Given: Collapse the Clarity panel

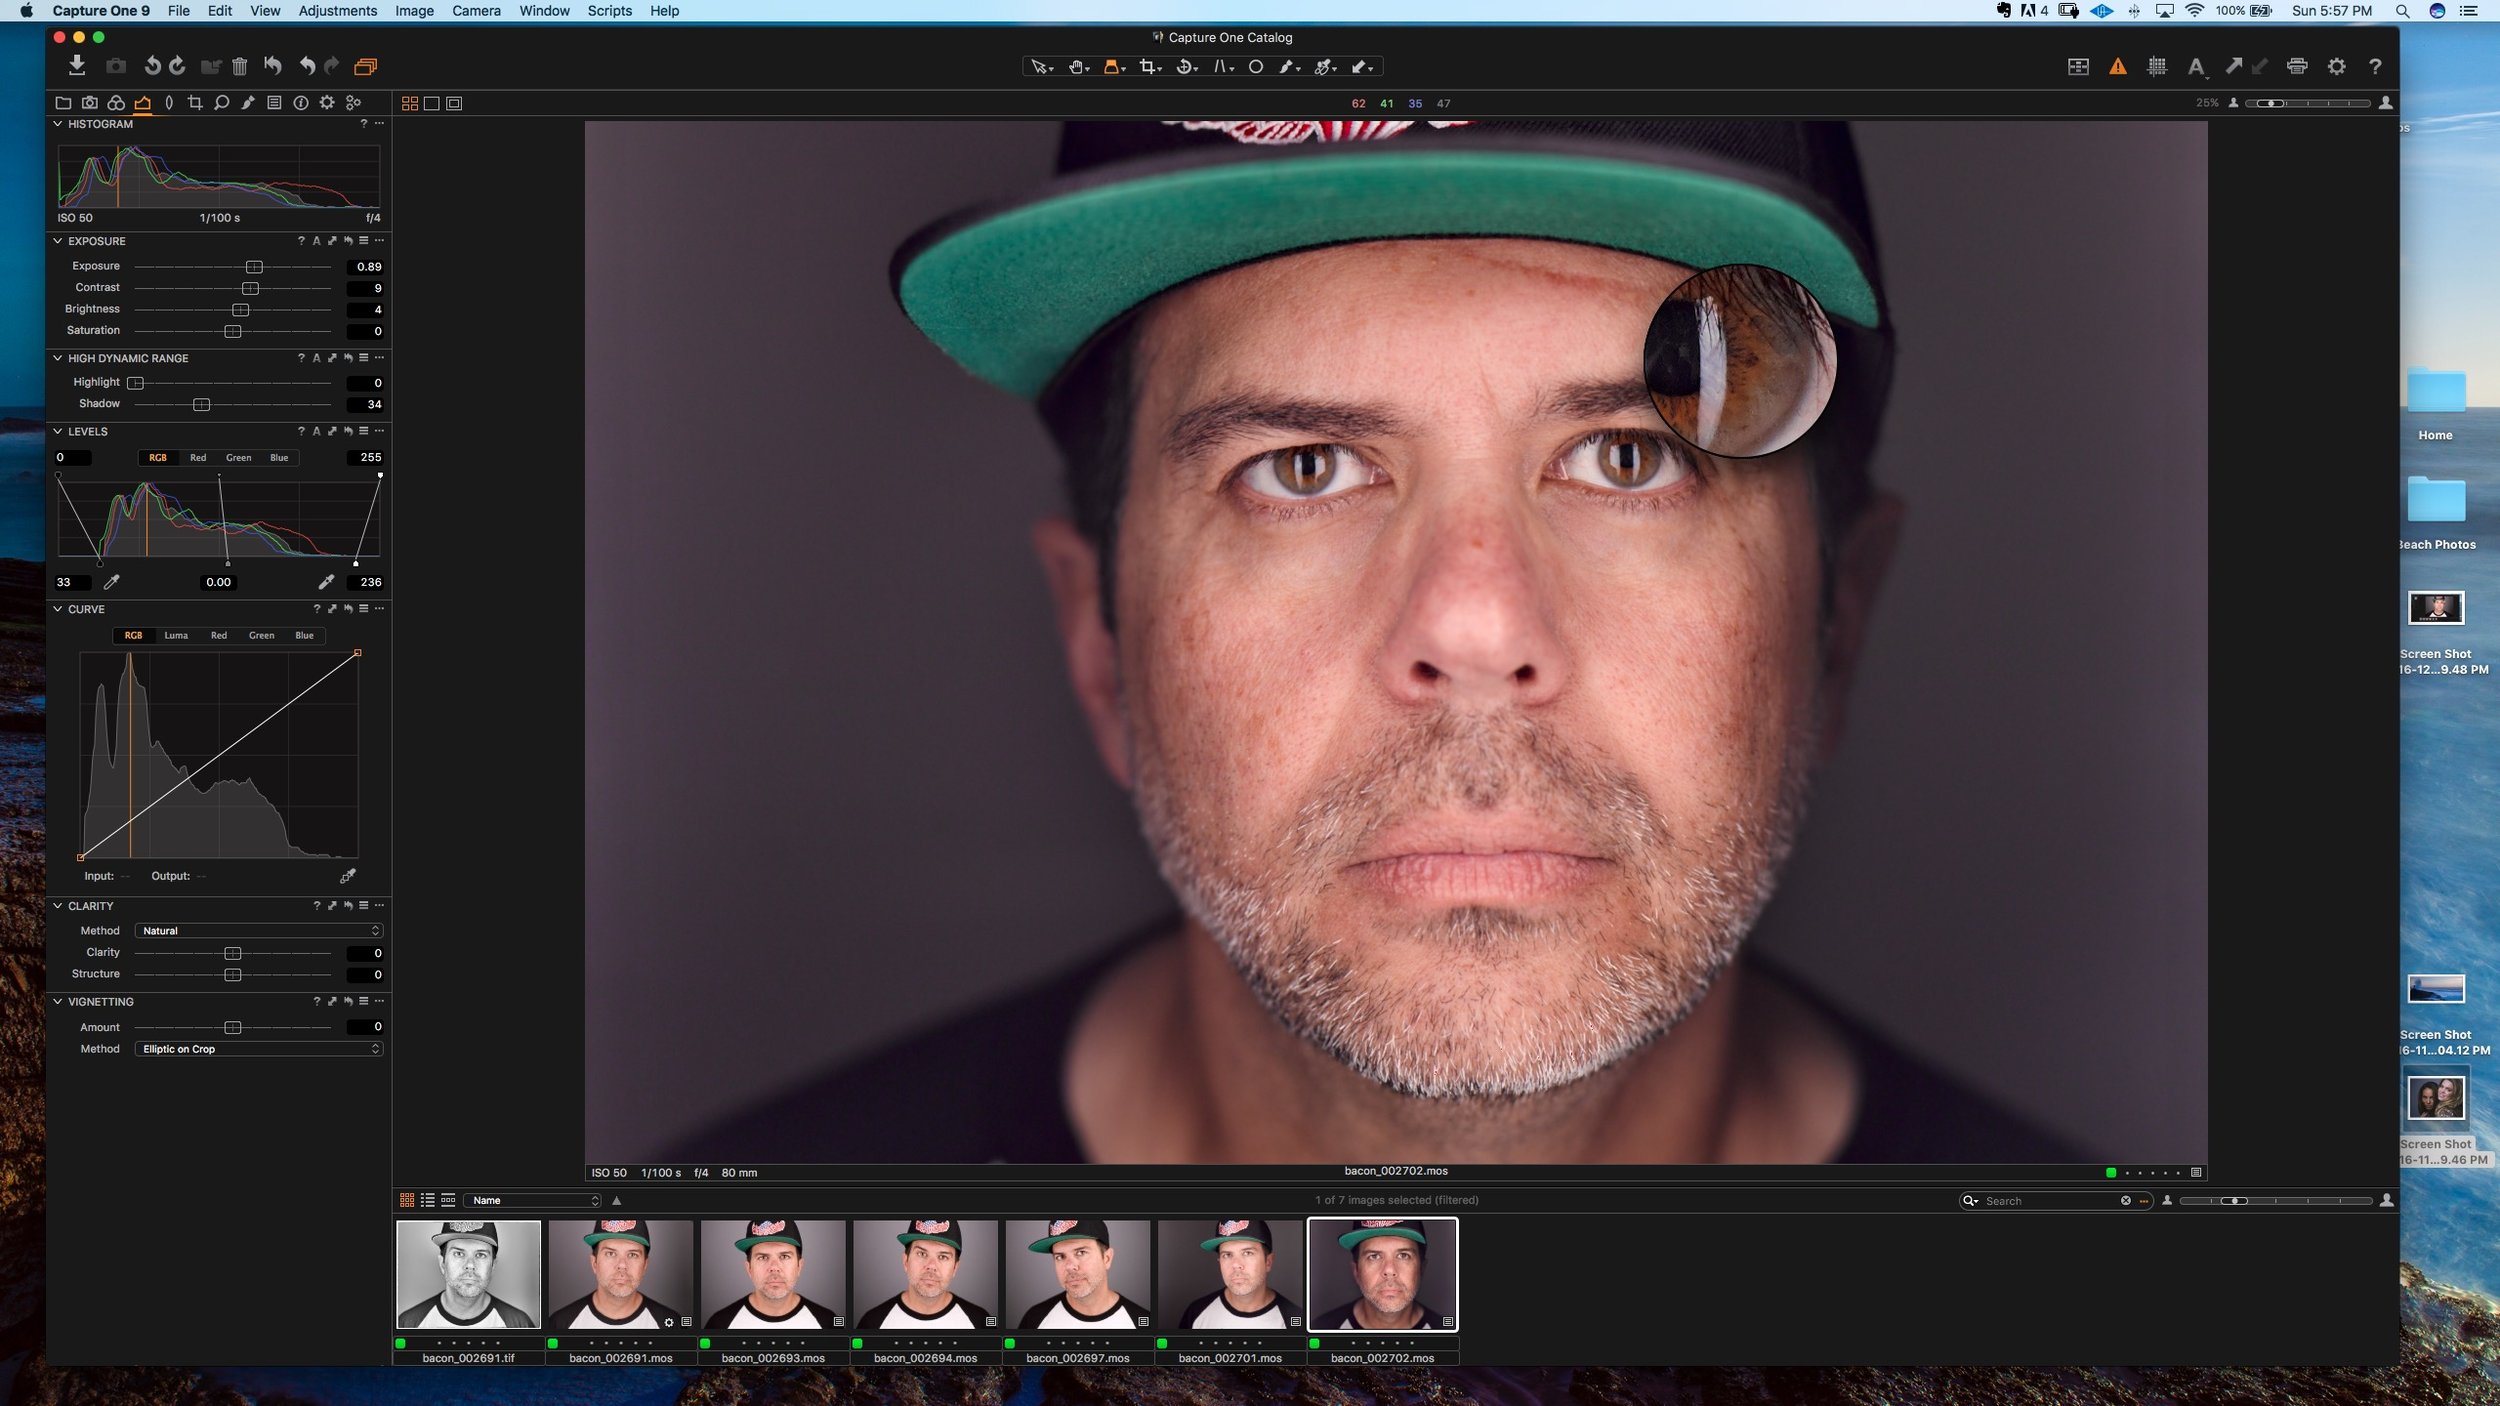Looking at the screenshot, I should pyautogui.click(x=57, y=906).
